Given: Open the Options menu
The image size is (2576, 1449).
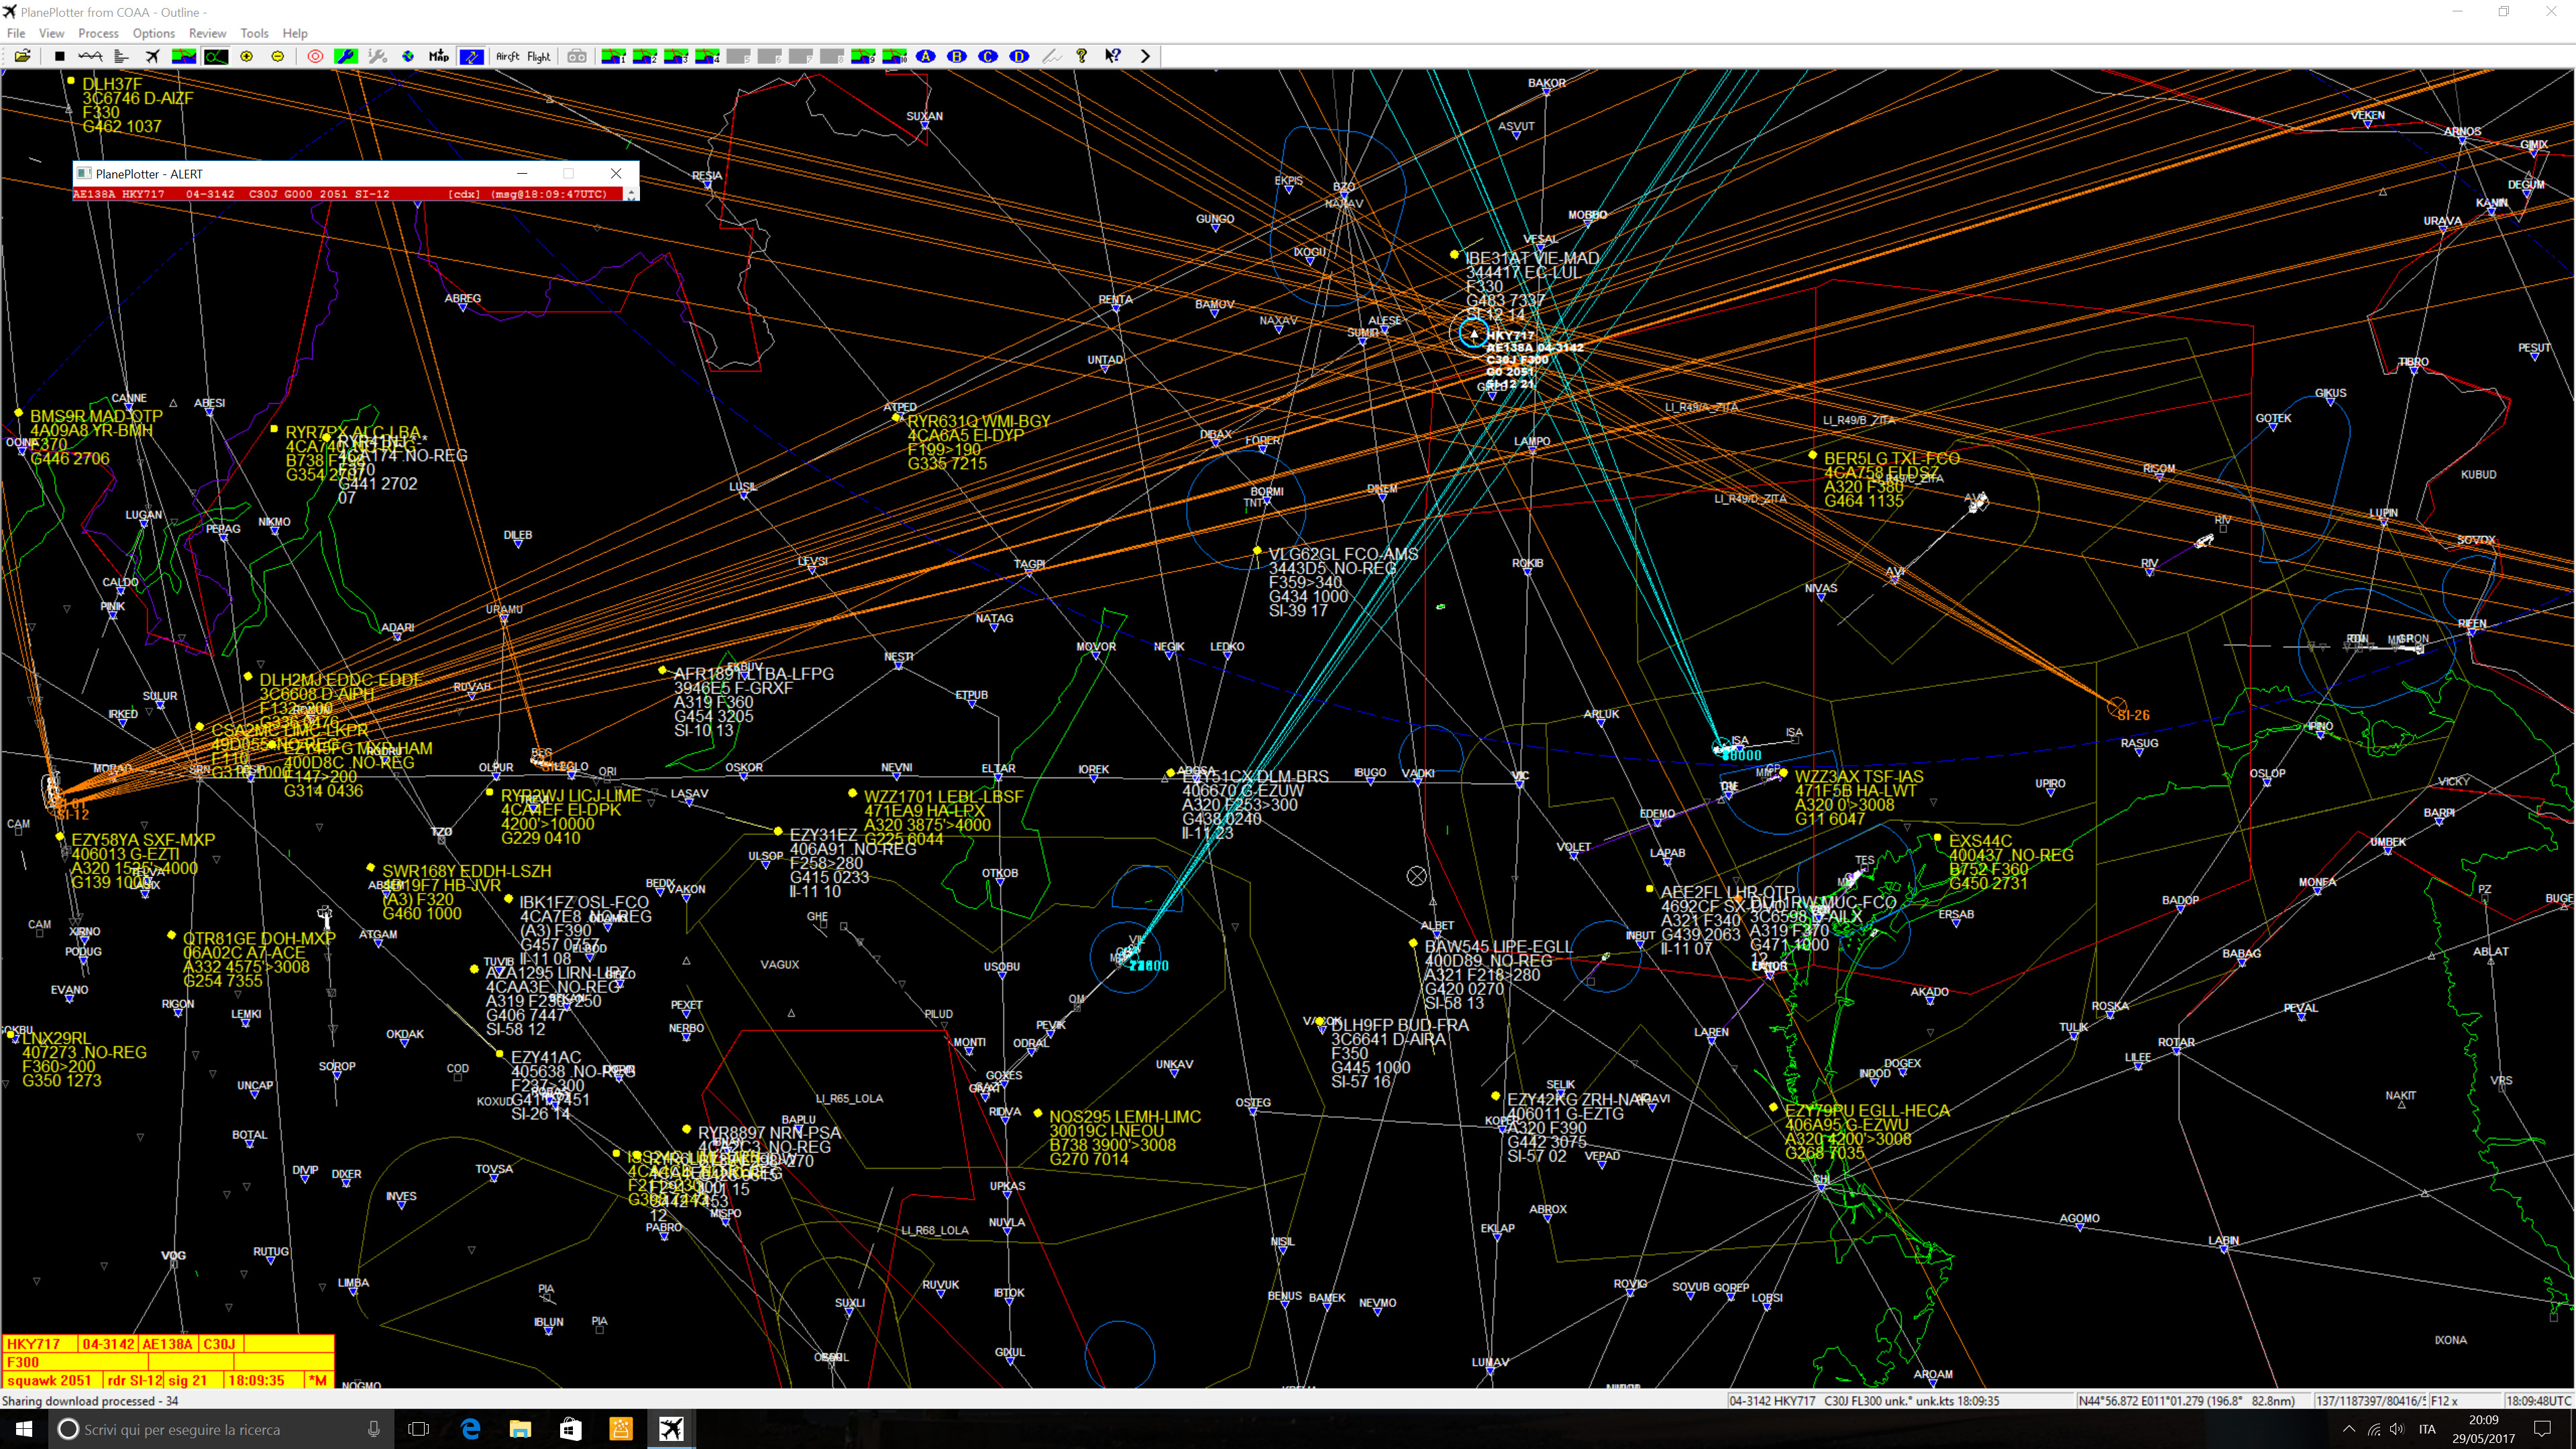Looking at the screenshot, I should click(154, 33).
